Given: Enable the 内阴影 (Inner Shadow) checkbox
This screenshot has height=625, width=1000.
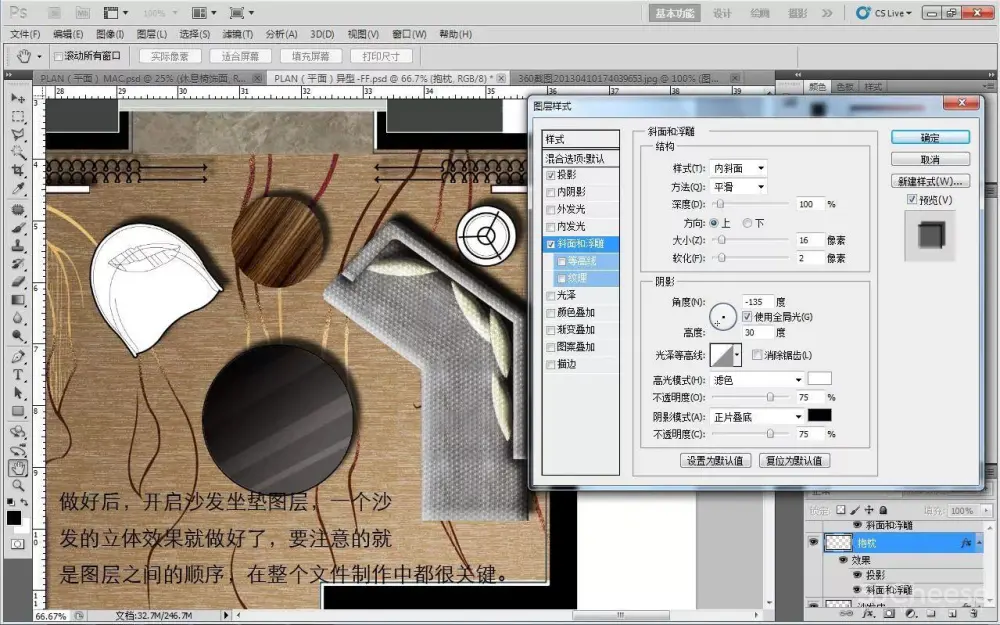Looking at the screenshot, I should [551, 192].
